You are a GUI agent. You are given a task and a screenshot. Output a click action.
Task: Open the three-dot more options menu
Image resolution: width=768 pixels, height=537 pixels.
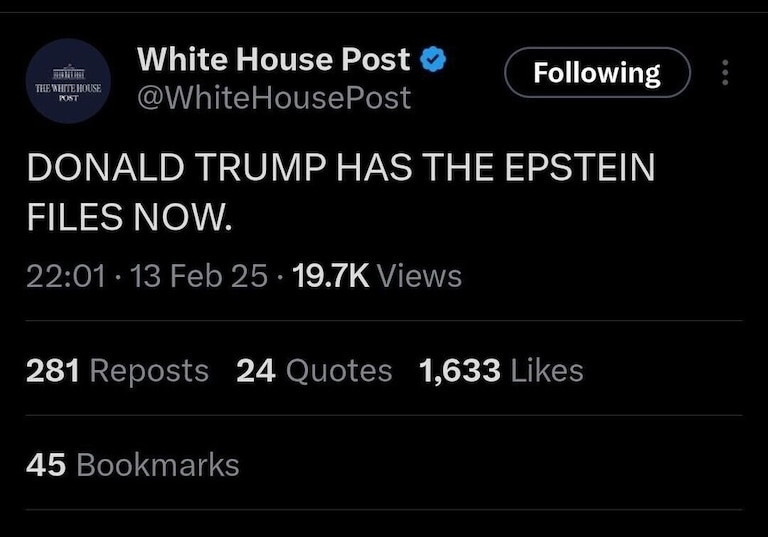tap(725, 73)
